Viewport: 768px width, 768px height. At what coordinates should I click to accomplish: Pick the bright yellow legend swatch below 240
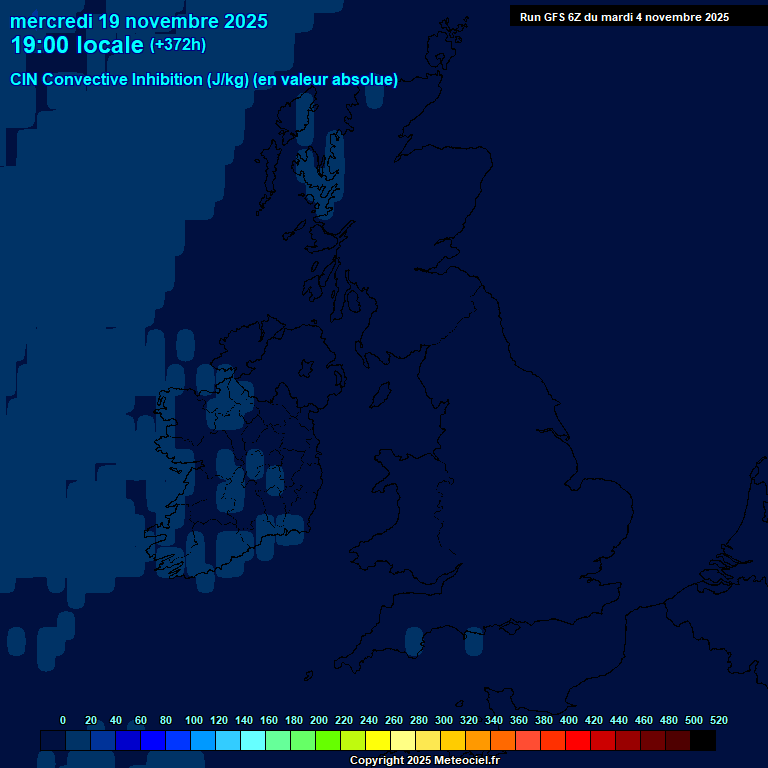(x=377, y=741)
